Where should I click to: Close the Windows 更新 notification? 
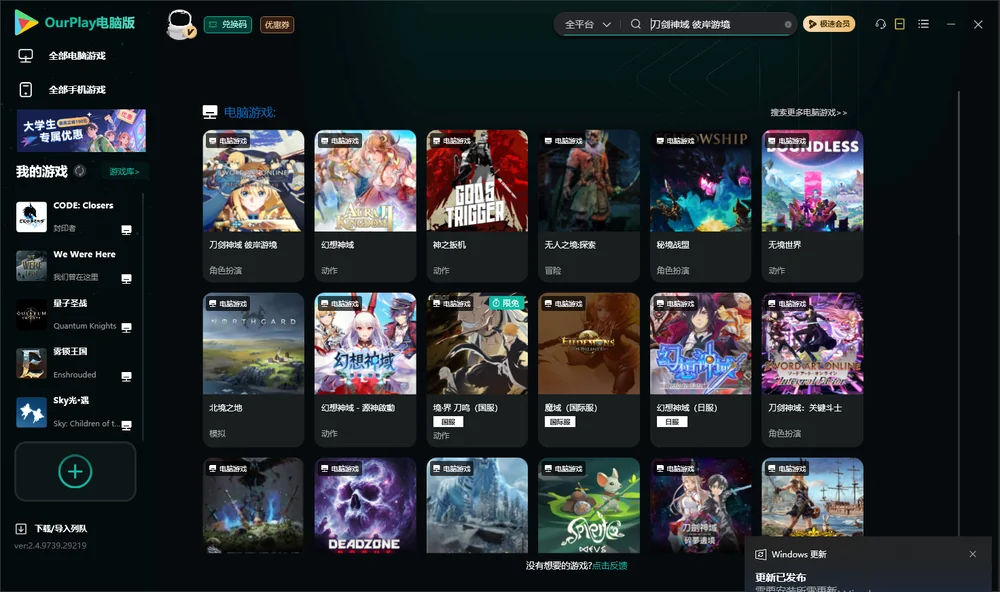click(x=973, y=554)
